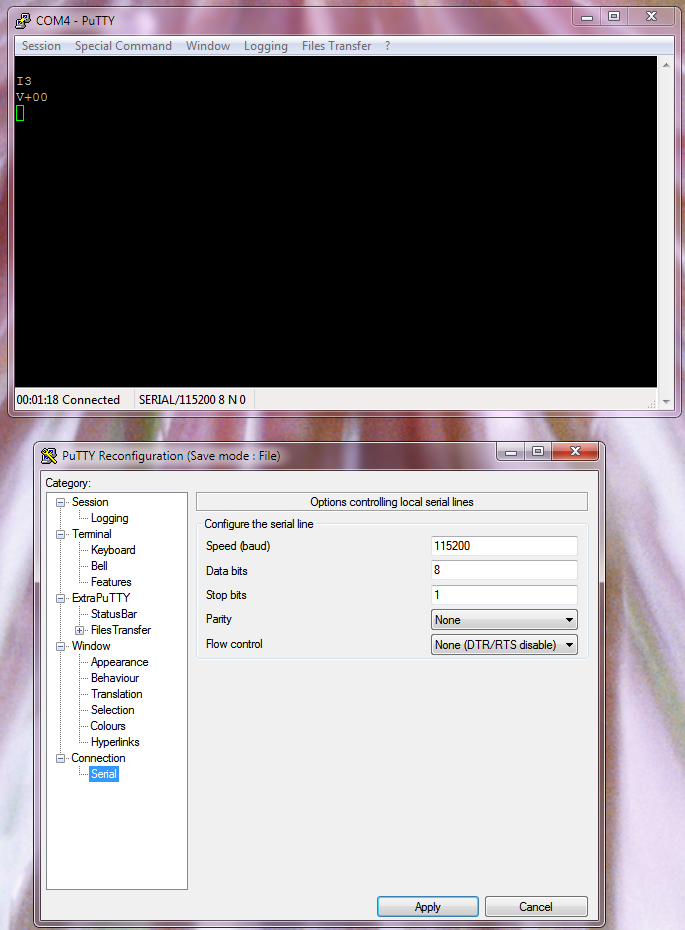Close the PuTTY Reconfiguration dialog
685x930 pixels.
point(575,452)
